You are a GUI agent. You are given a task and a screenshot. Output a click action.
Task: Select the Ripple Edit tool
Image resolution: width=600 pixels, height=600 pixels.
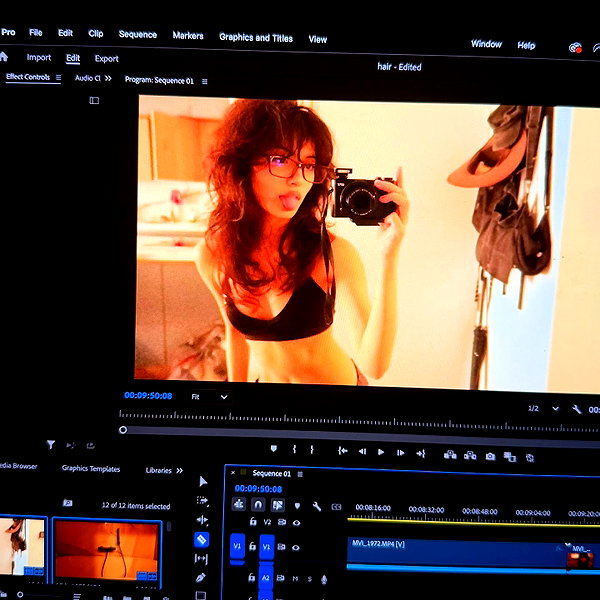202,520
